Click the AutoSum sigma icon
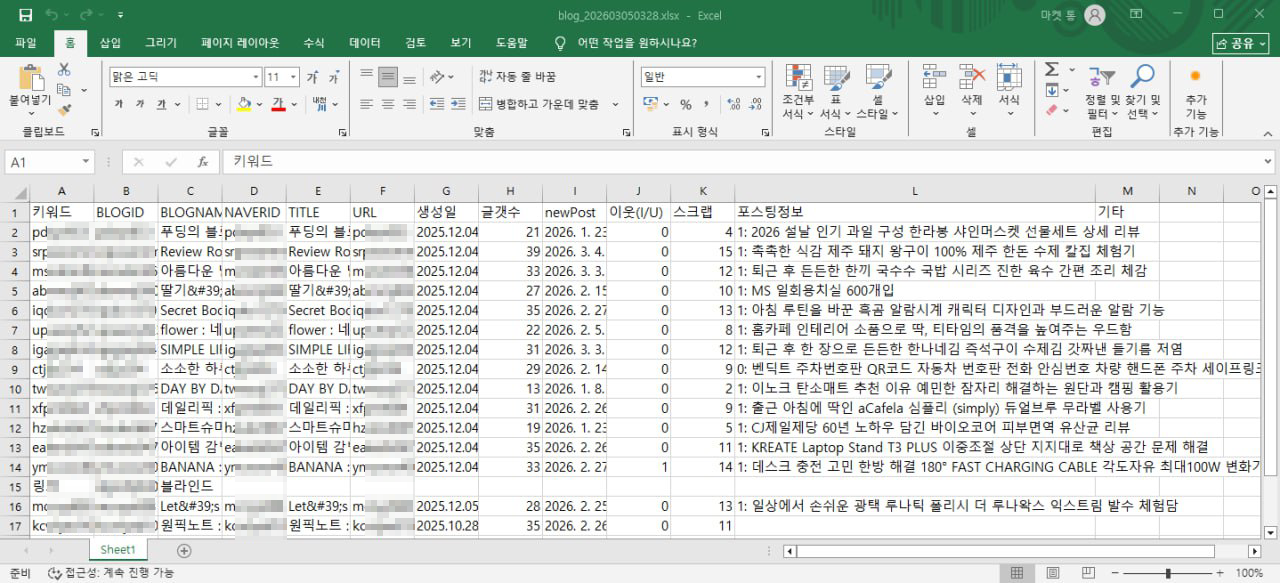 pyautogui.click(x=1051, y=69)
